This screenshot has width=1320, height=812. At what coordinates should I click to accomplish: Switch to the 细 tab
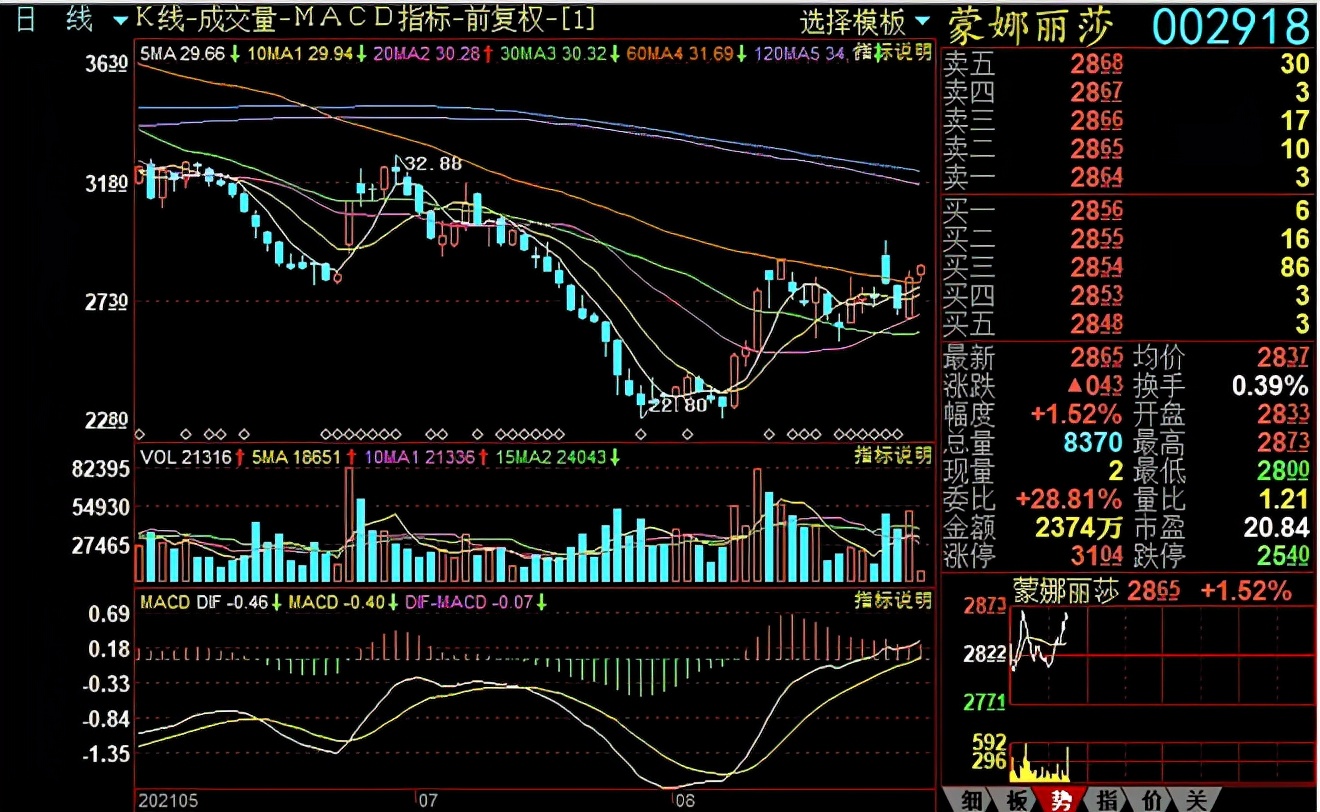(x=972, y=800)
